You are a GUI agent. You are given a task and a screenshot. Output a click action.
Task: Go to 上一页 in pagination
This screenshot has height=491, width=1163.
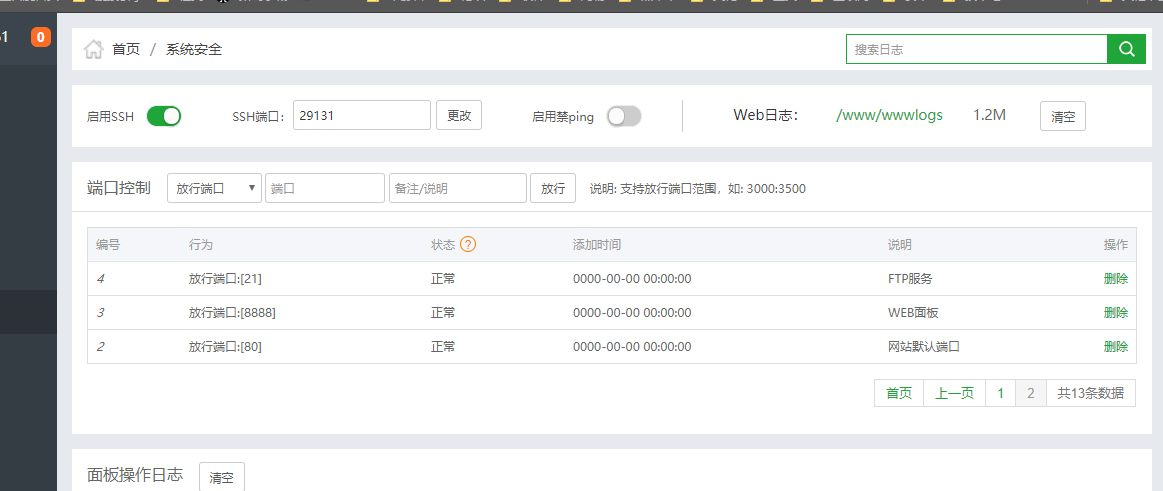(954, 393)
